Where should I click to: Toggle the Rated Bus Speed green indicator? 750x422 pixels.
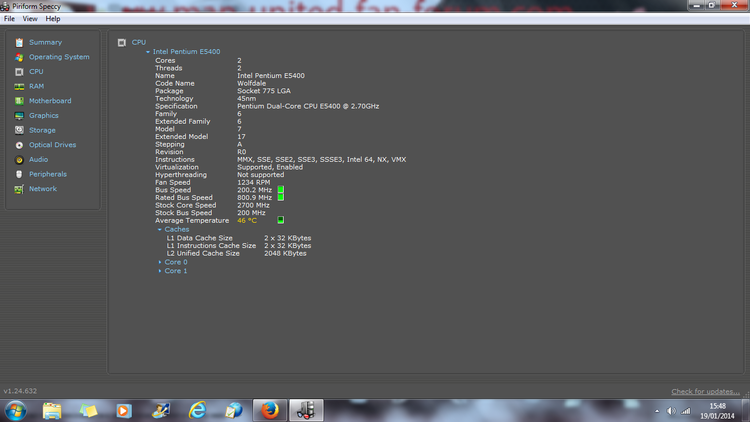click(x=281, y=197)
